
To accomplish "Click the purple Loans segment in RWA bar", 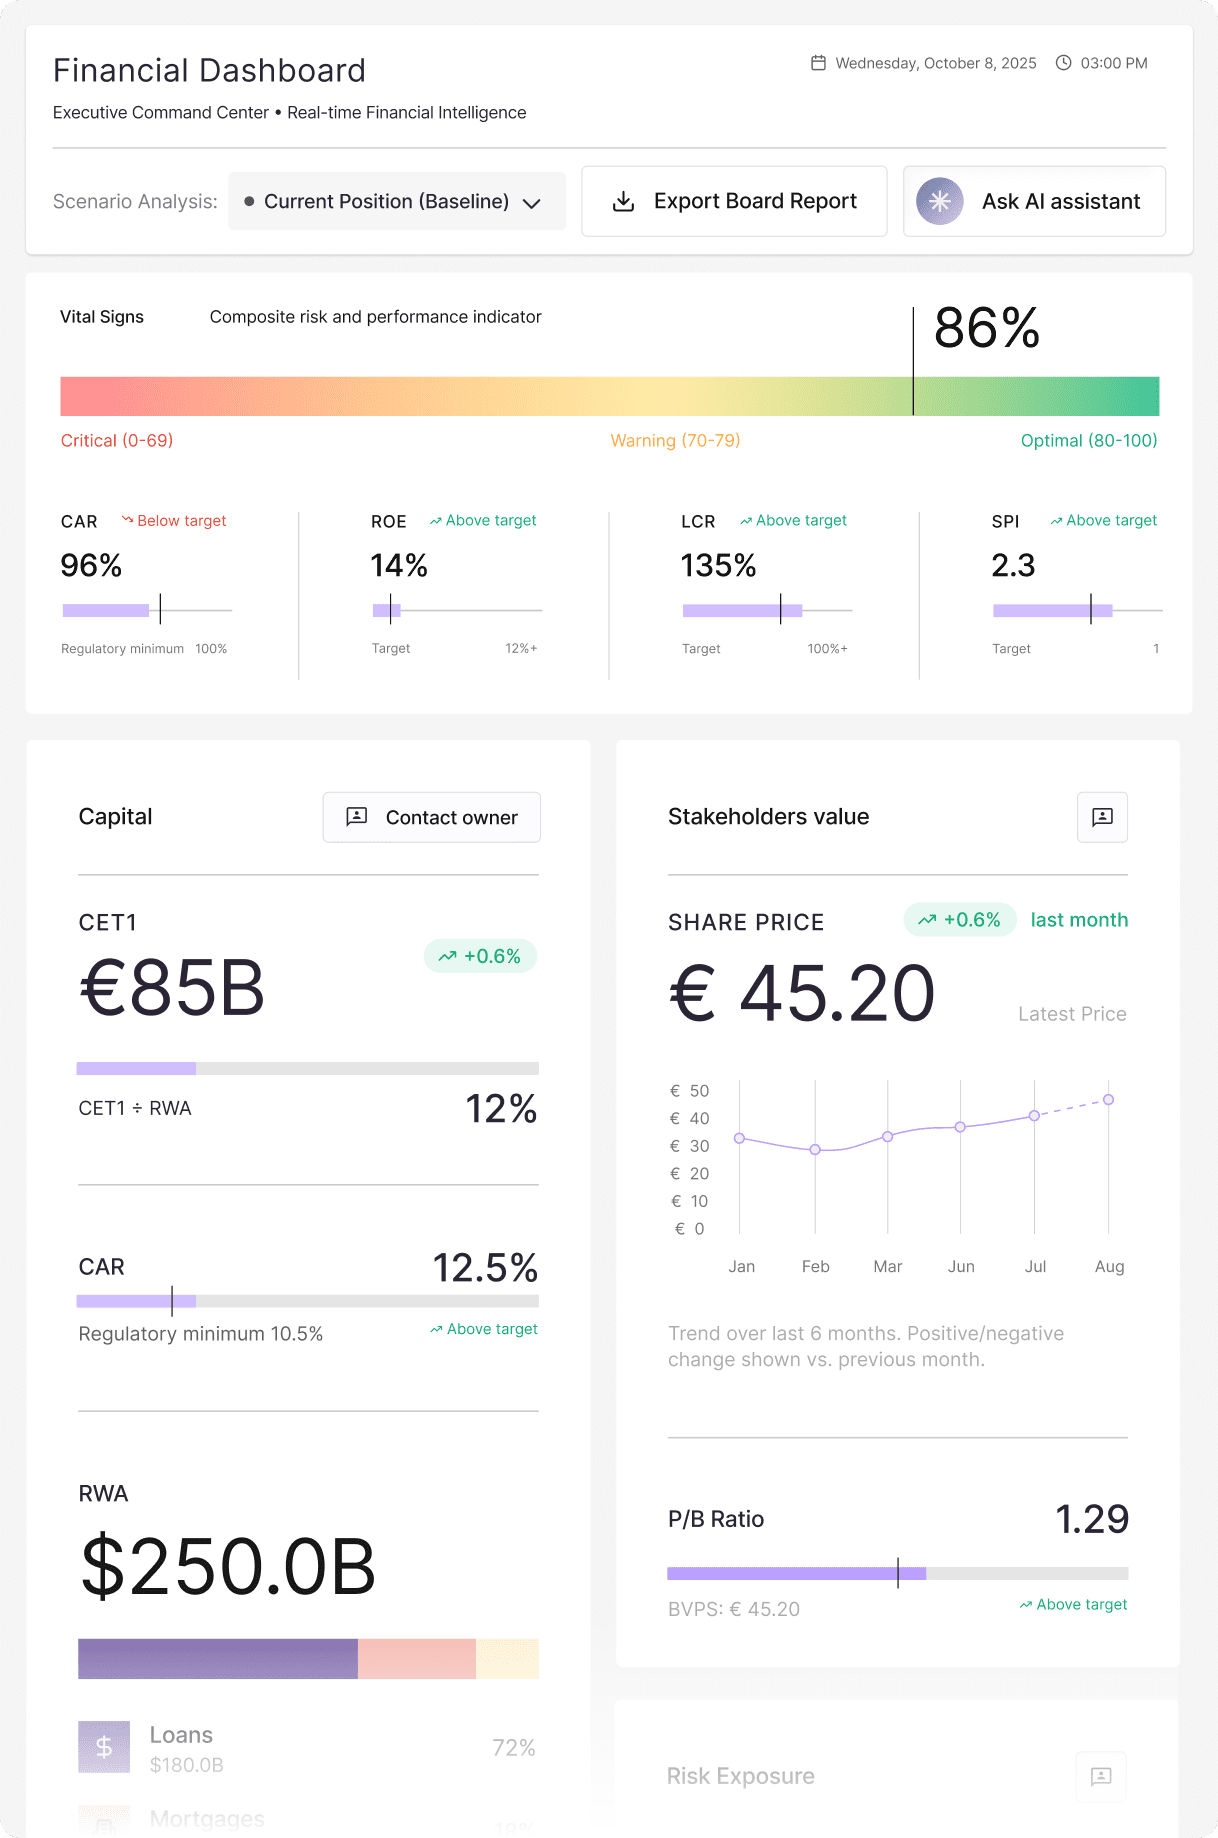I will (217, 1658).
